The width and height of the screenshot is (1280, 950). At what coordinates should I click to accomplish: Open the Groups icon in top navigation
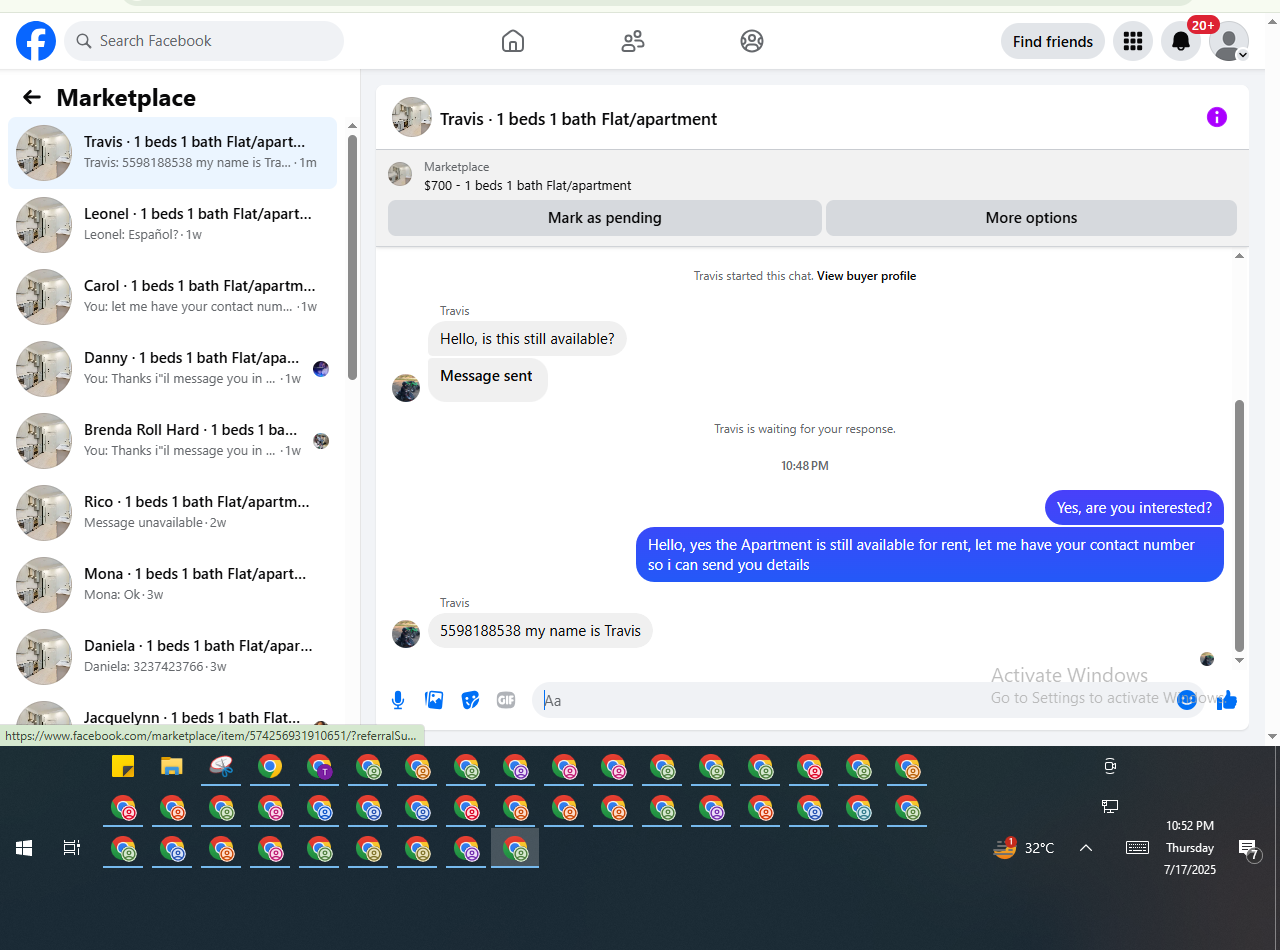coord(752,41)
